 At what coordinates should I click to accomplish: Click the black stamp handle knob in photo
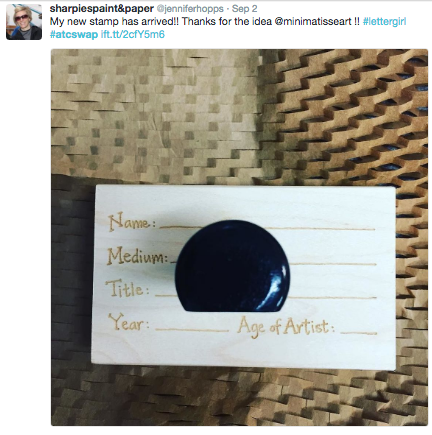[x=232, y=267]
